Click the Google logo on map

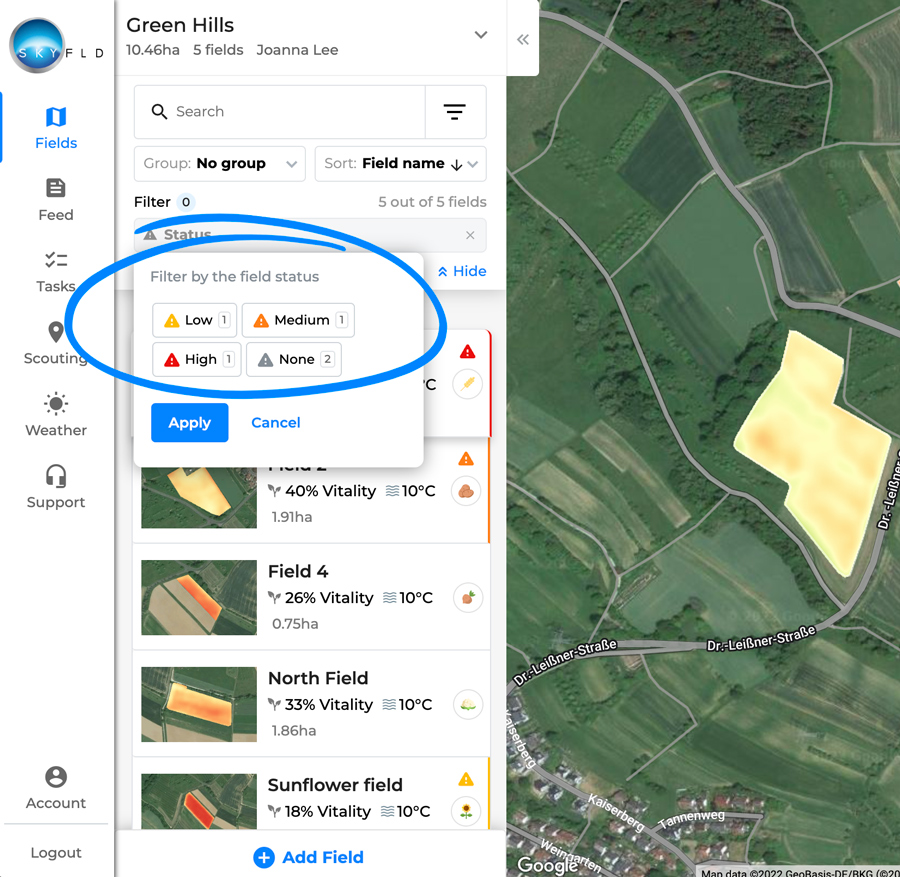[x=548, y=864]
